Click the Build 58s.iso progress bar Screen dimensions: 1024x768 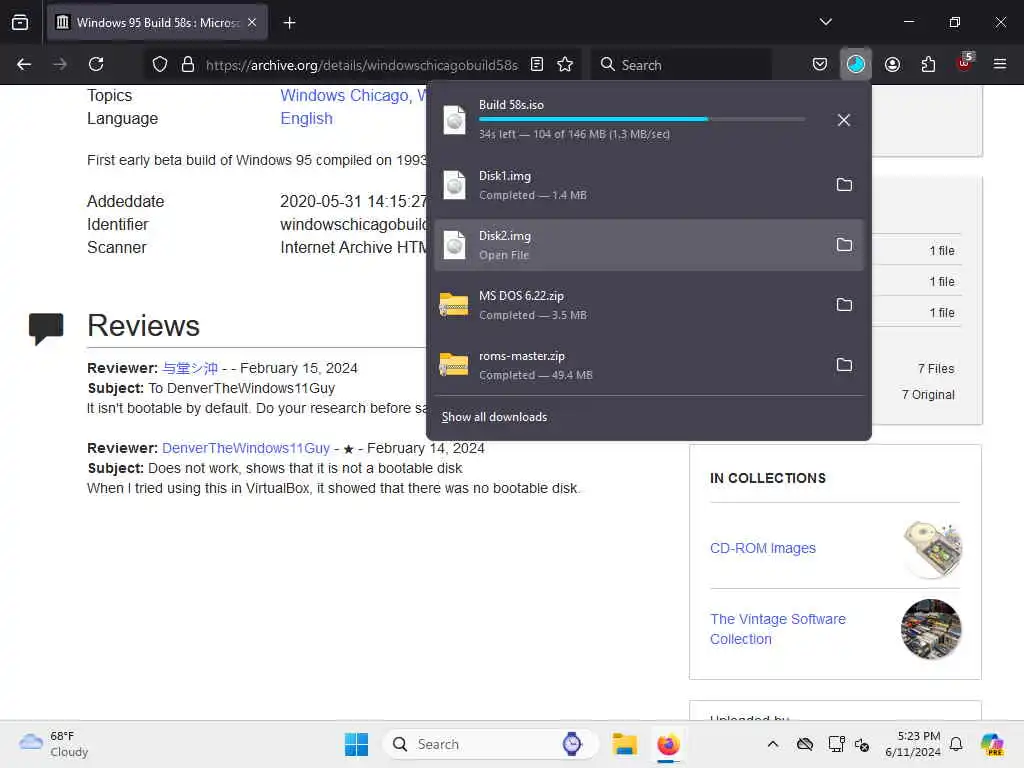point(642,119)
